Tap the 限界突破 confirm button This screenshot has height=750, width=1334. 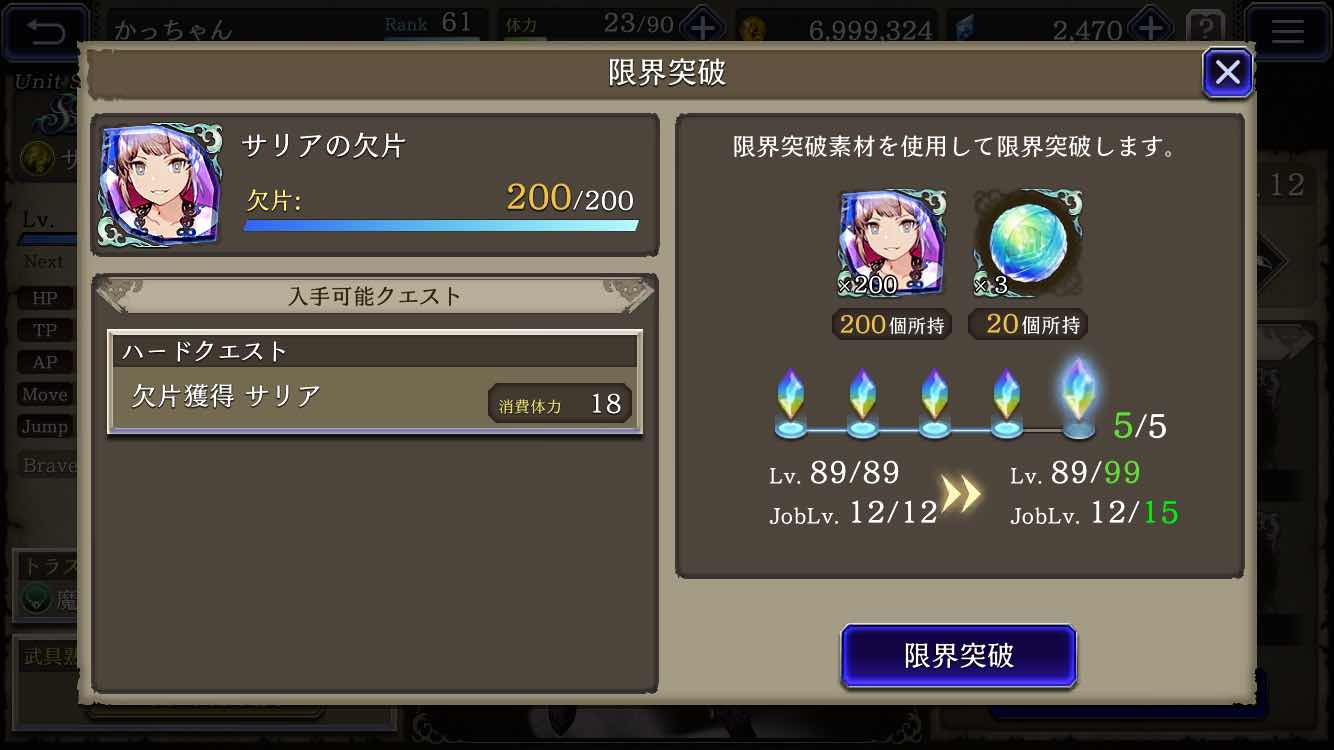[958, 656]
